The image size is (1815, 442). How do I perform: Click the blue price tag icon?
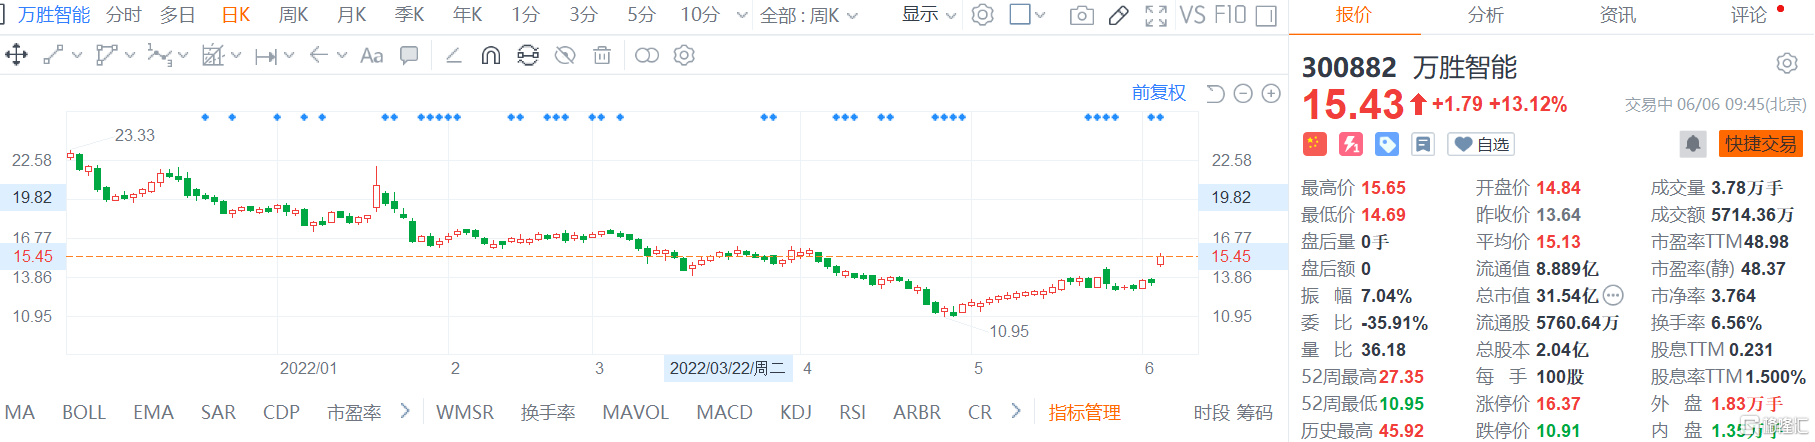click(1387, 144)
